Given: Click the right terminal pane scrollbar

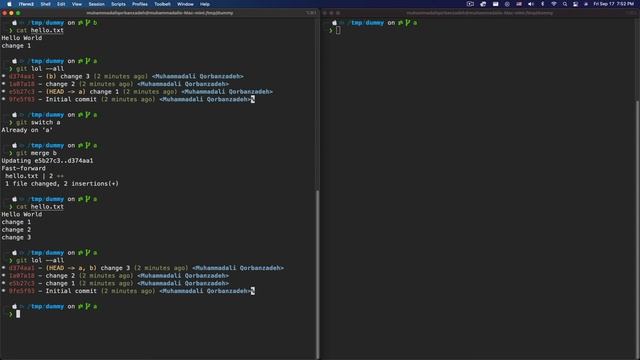Looking at the screenshot, I should [x=637, y=229].
